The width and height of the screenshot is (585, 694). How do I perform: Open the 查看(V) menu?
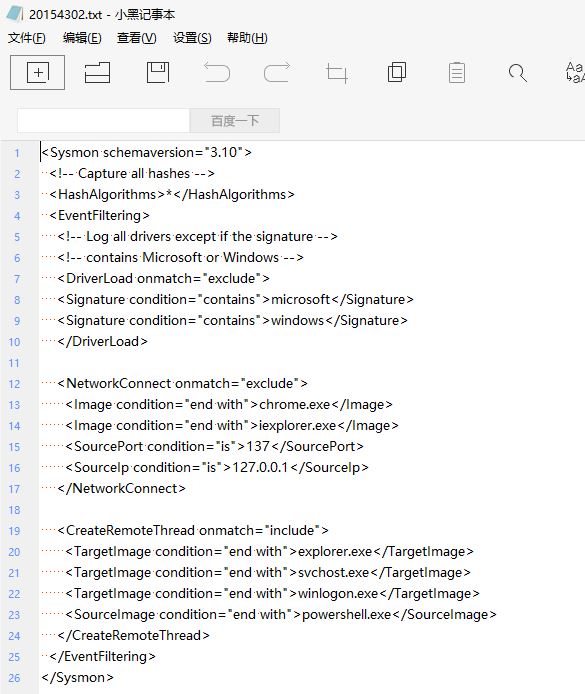click(x=137, y=38)
